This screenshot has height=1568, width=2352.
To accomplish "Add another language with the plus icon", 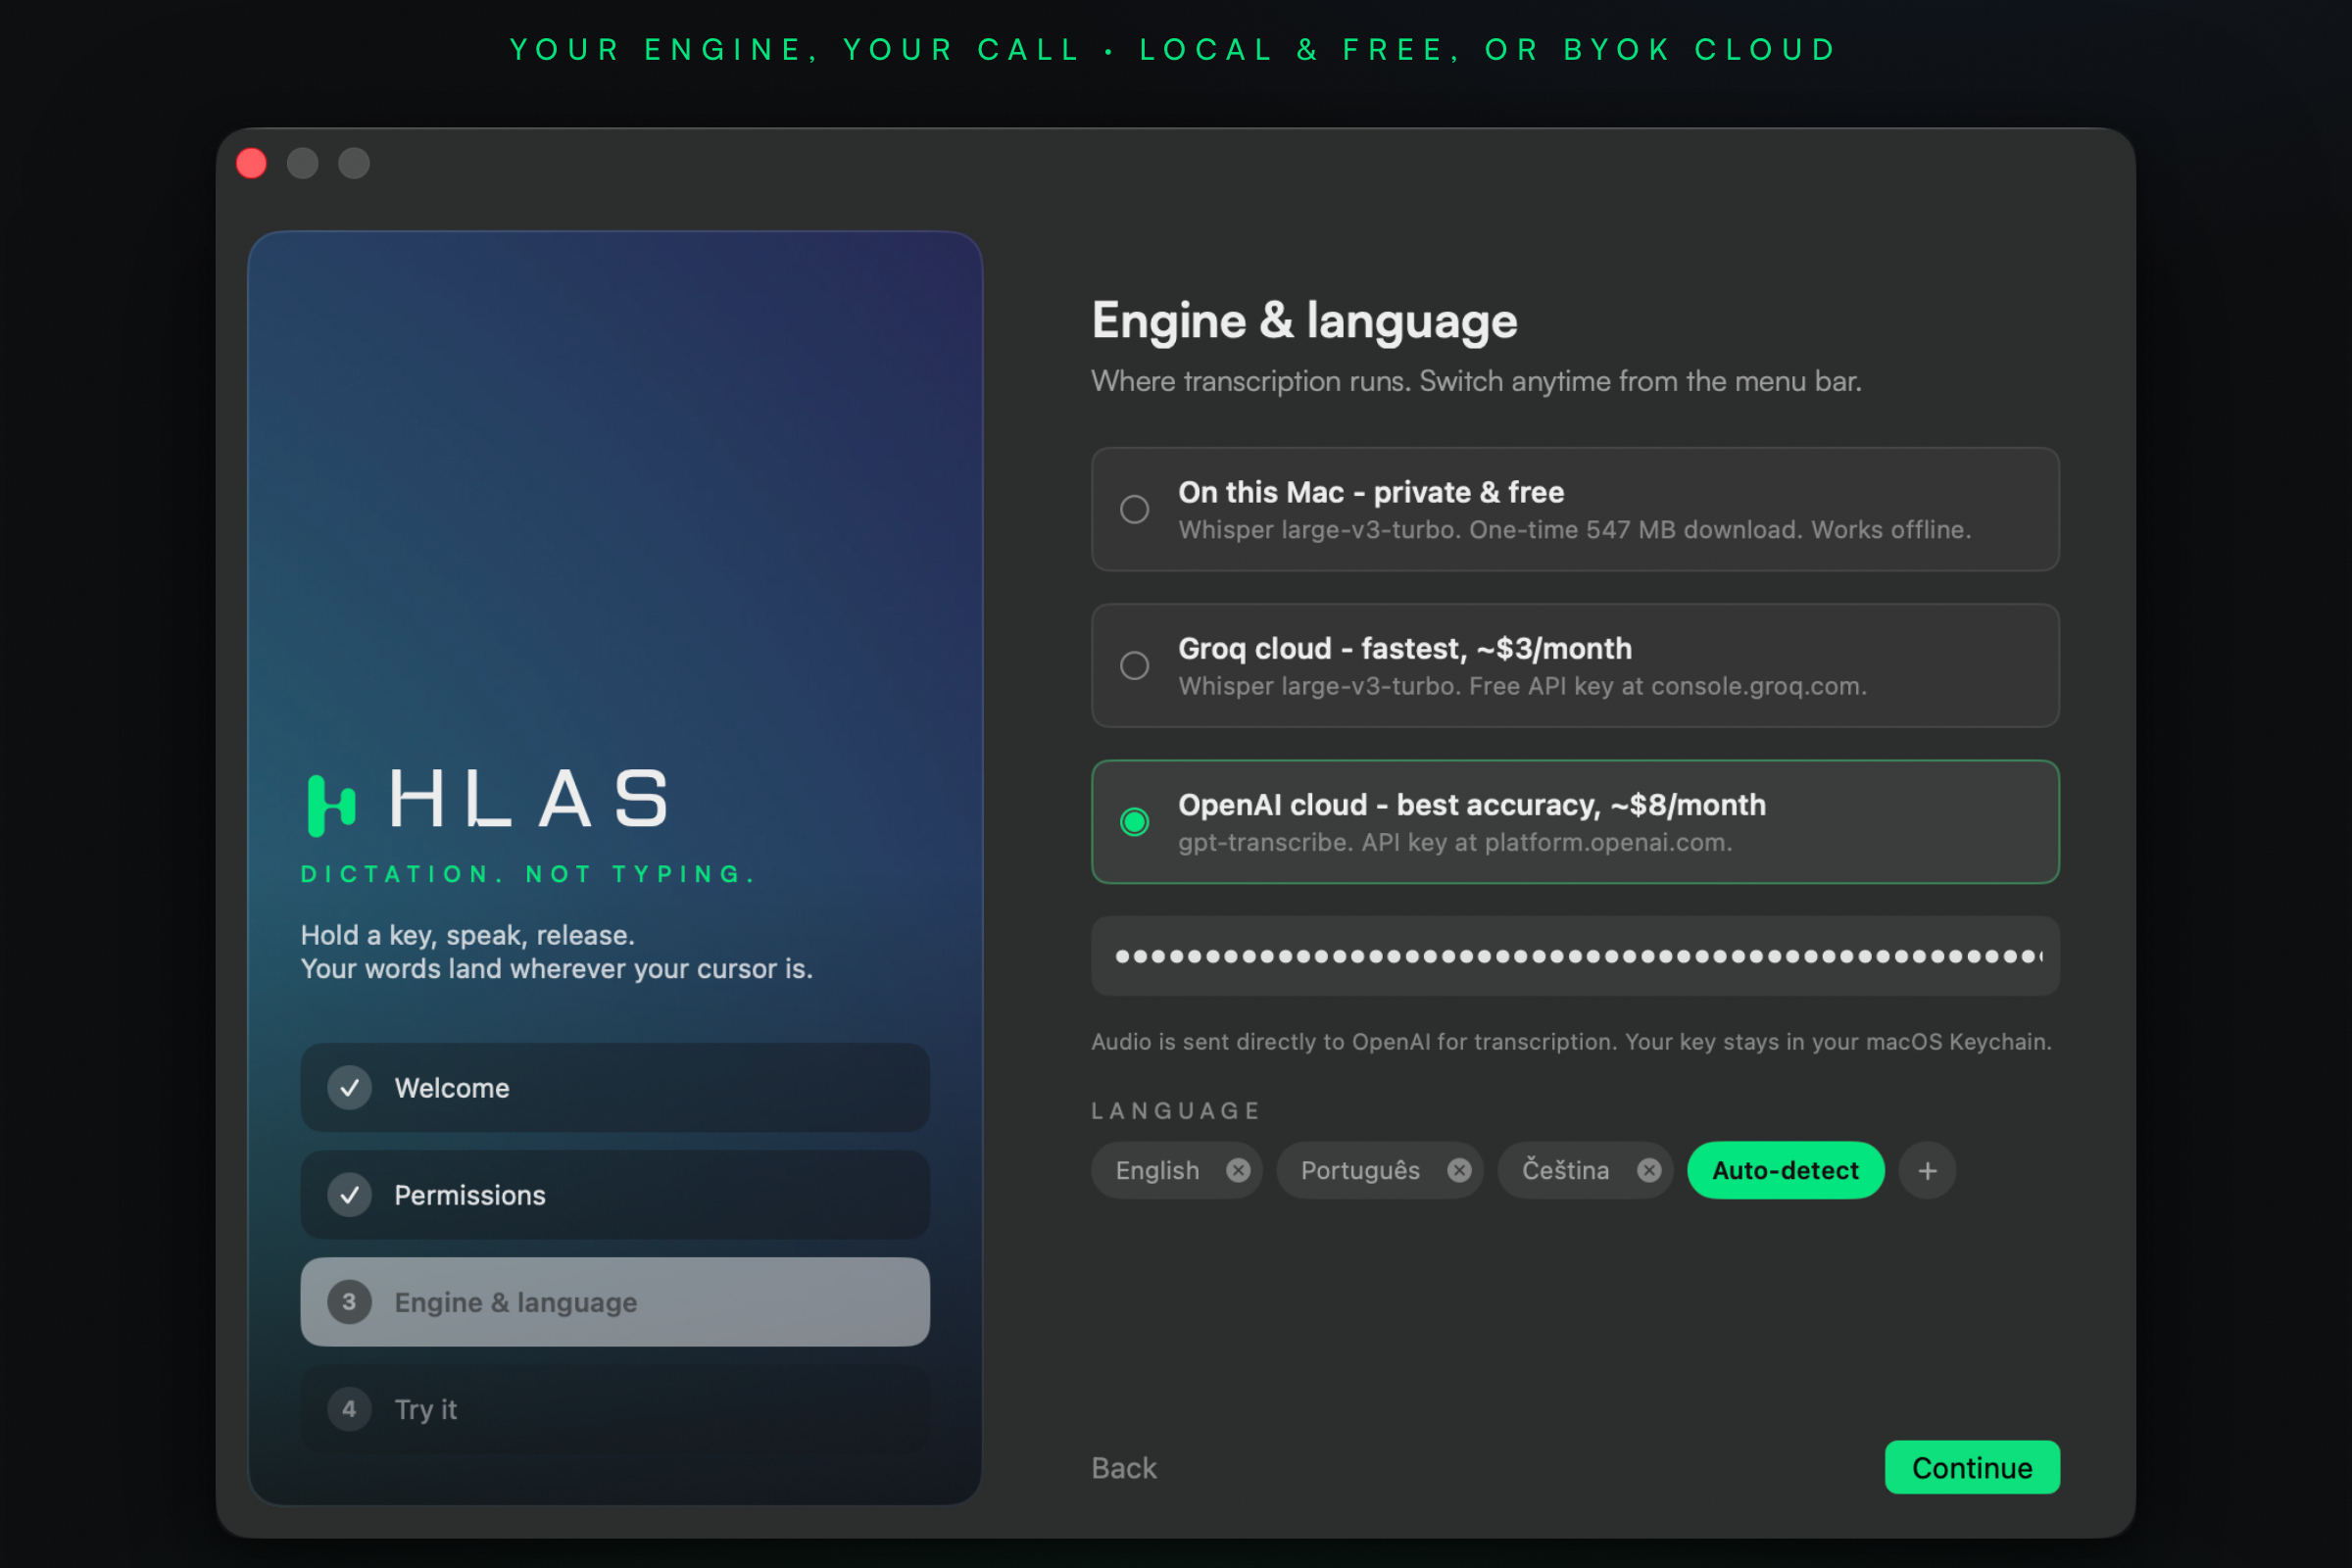I will [1927, 1170].
